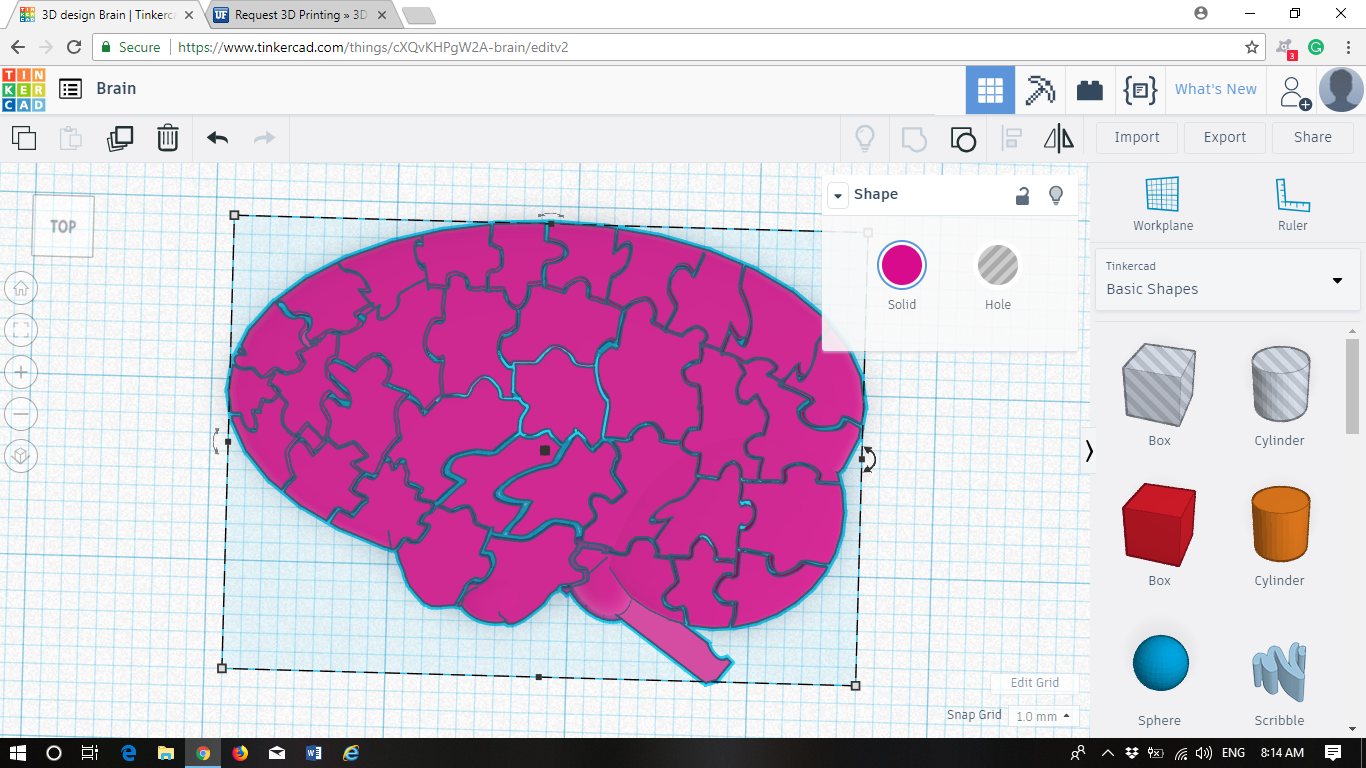Image resolution: width=1366 pixels, height=768 pixels.
Task: Select the Scribble shape
Action: (1279, 672)
